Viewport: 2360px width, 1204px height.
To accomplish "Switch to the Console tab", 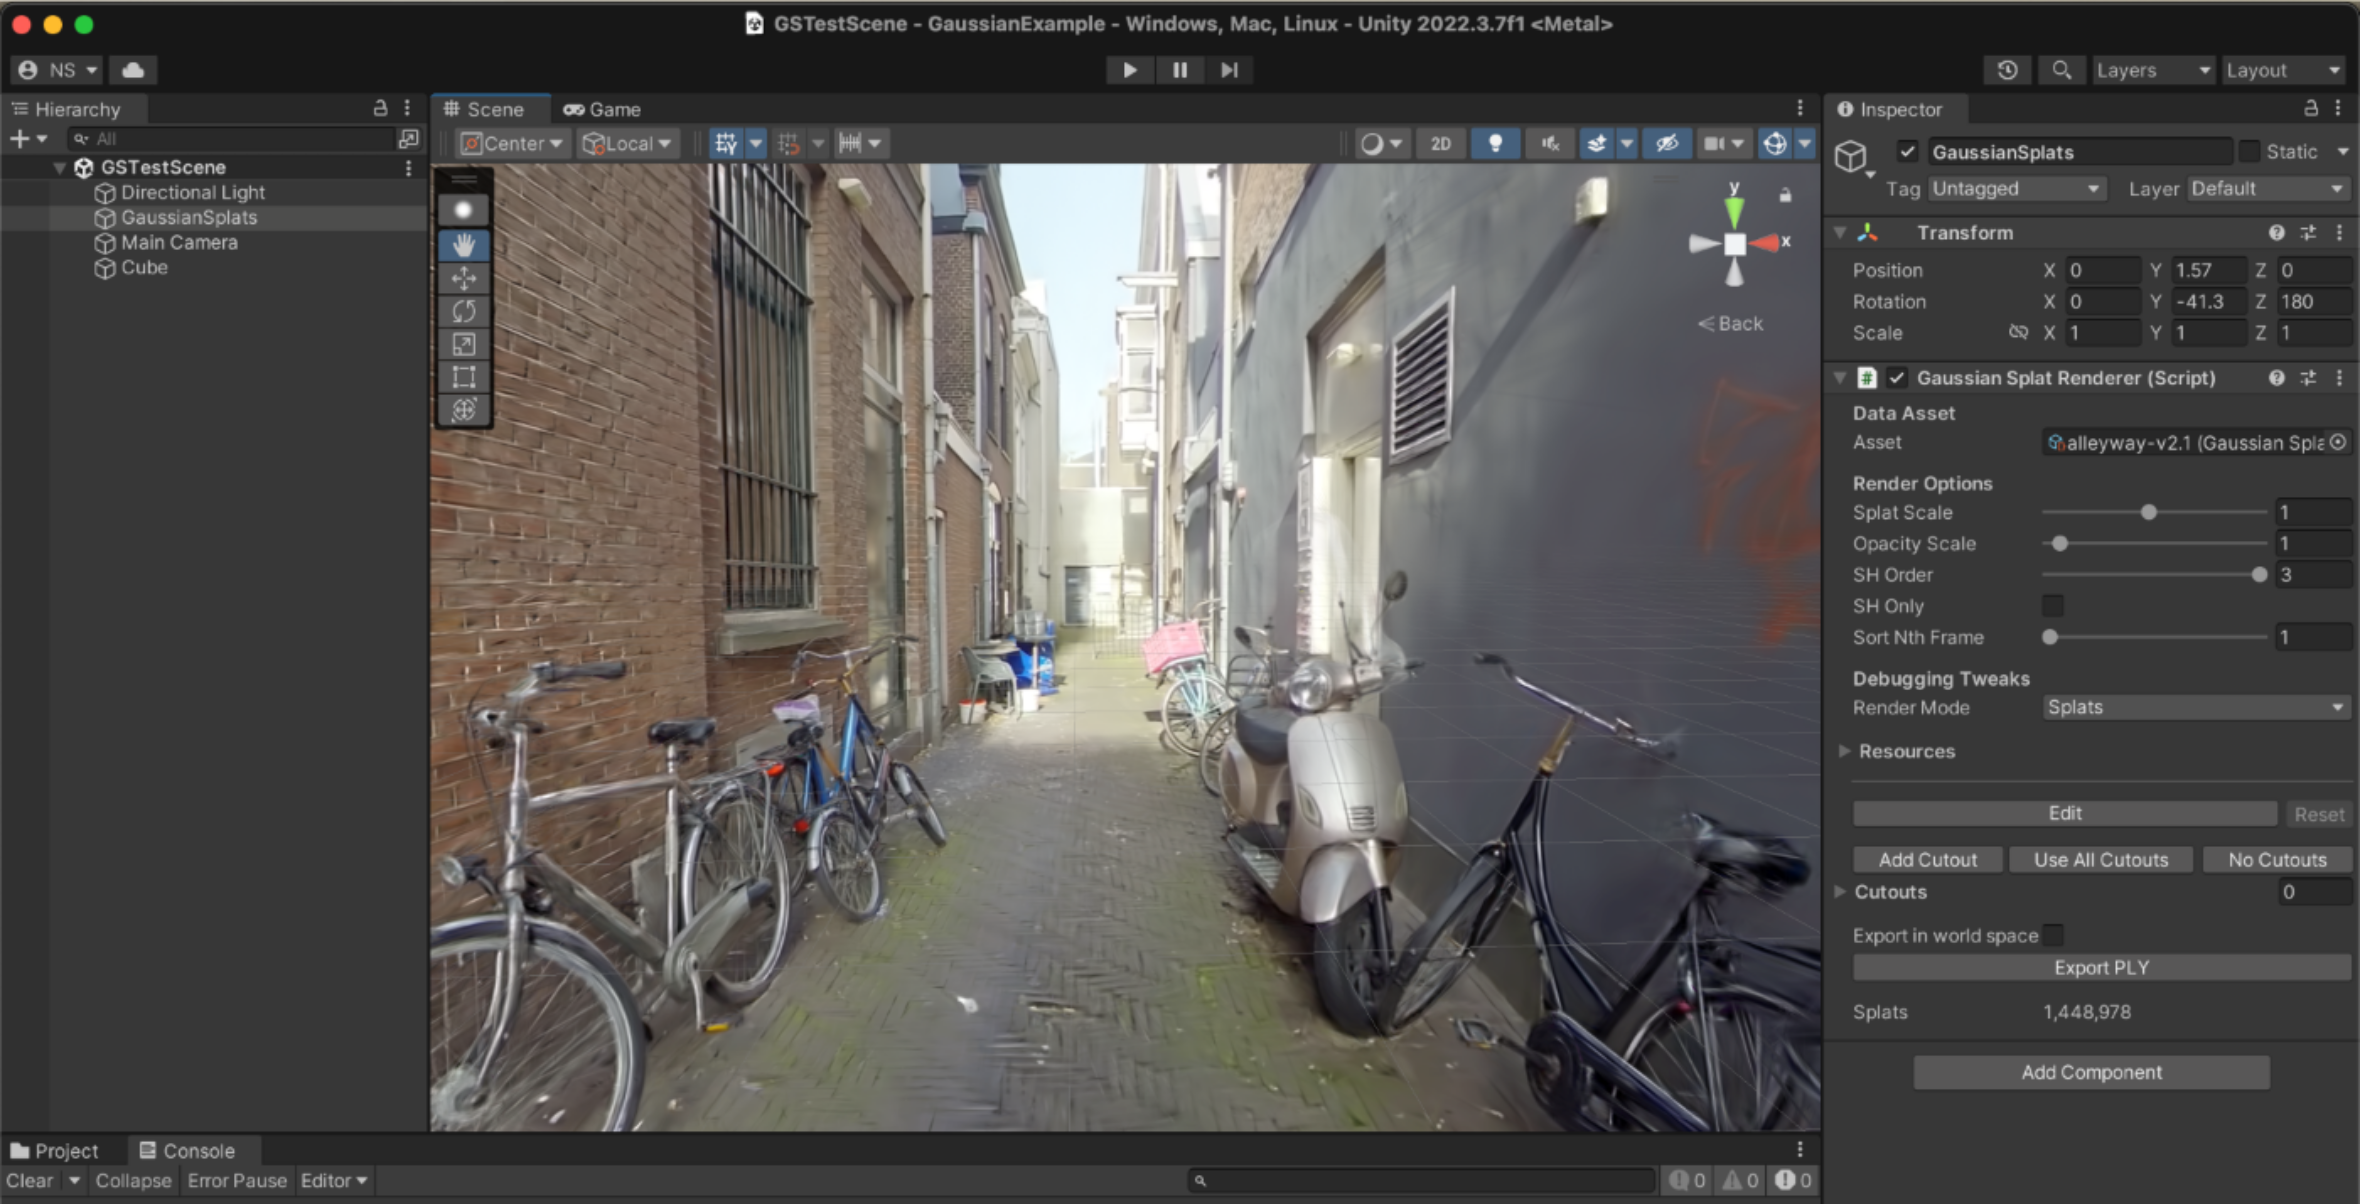I will tap(187, 1150).
